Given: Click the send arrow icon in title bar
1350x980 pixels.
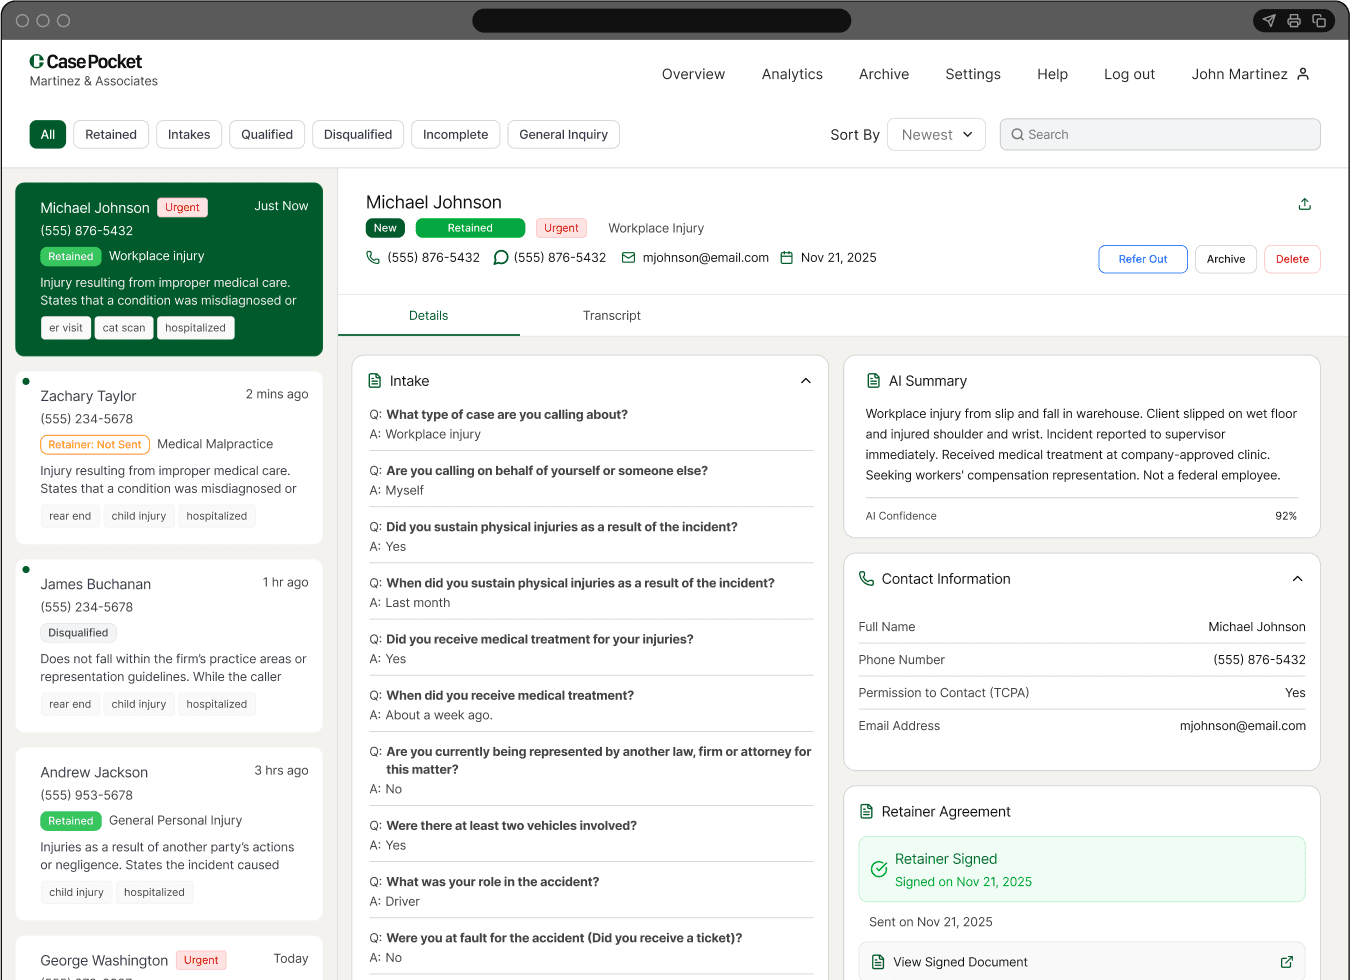Looking at the screenshot, I should tap(1269, 21).
